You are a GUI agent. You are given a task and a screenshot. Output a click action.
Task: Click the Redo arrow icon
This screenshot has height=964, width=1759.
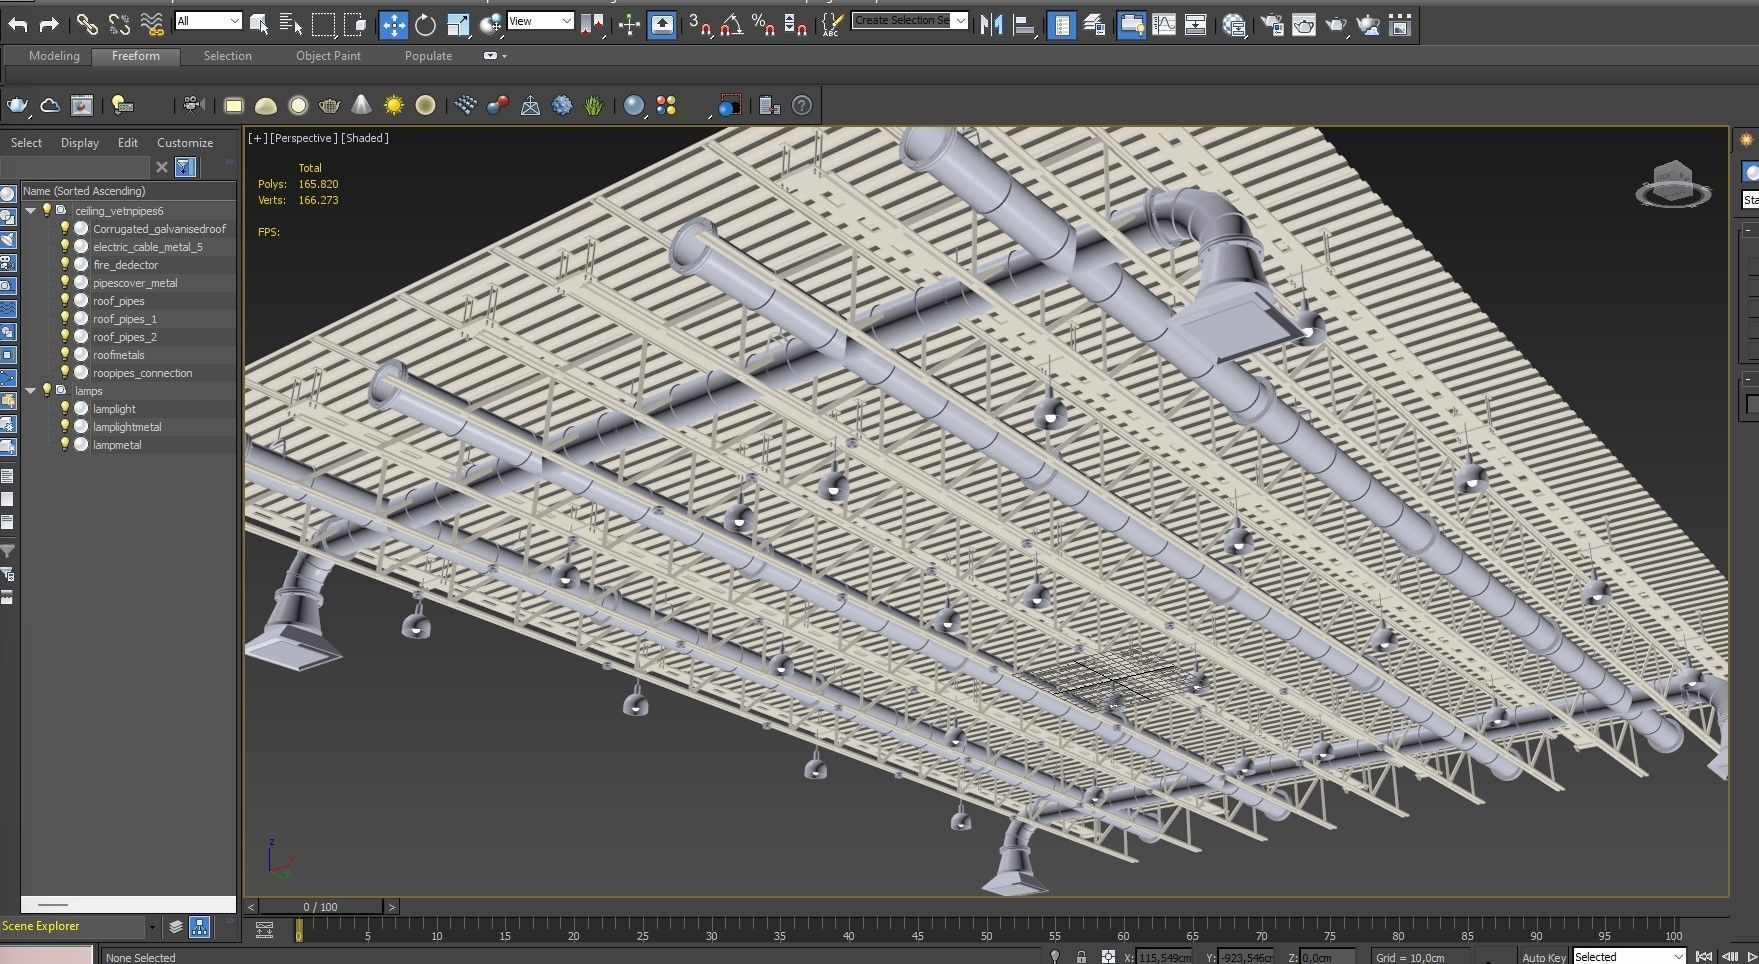(49, 24)
